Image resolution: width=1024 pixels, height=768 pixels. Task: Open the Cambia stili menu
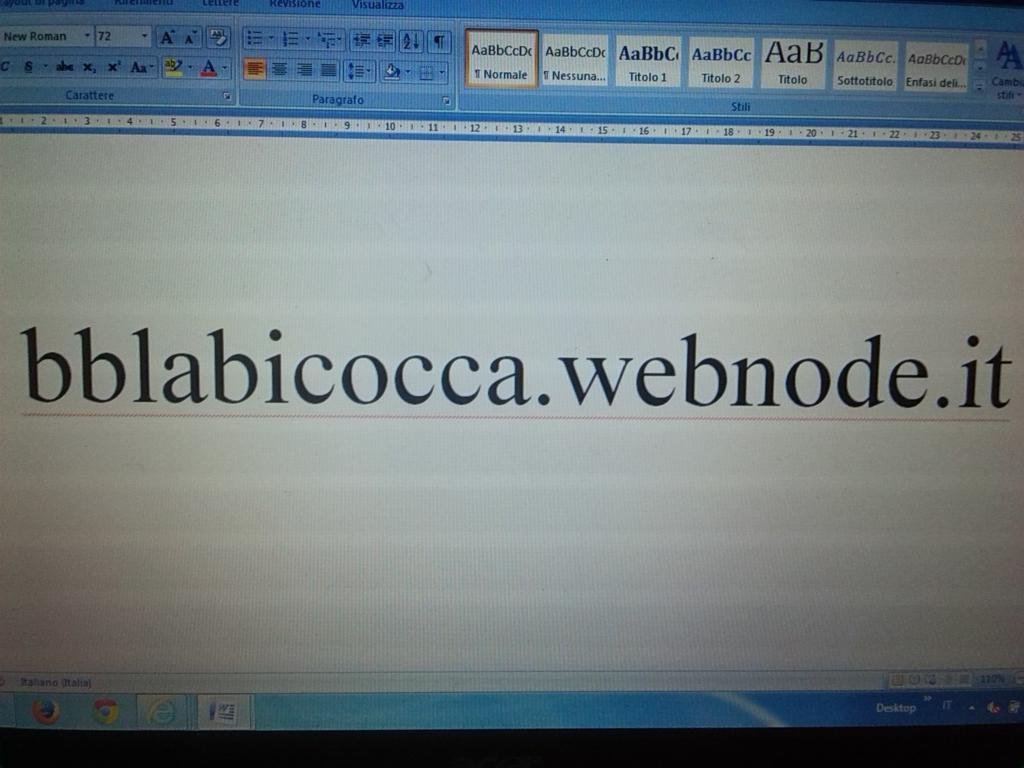pyautogui.click(x=1007, y=71)
